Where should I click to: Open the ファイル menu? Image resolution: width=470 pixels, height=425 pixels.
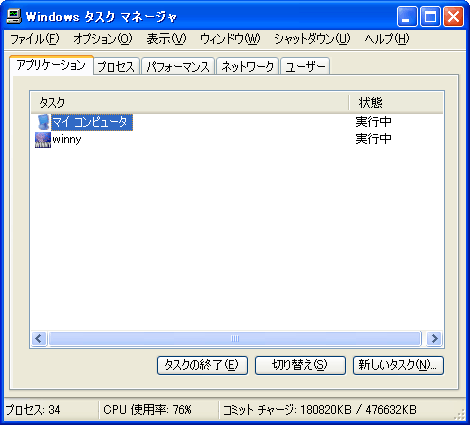[x=35, y=39]
